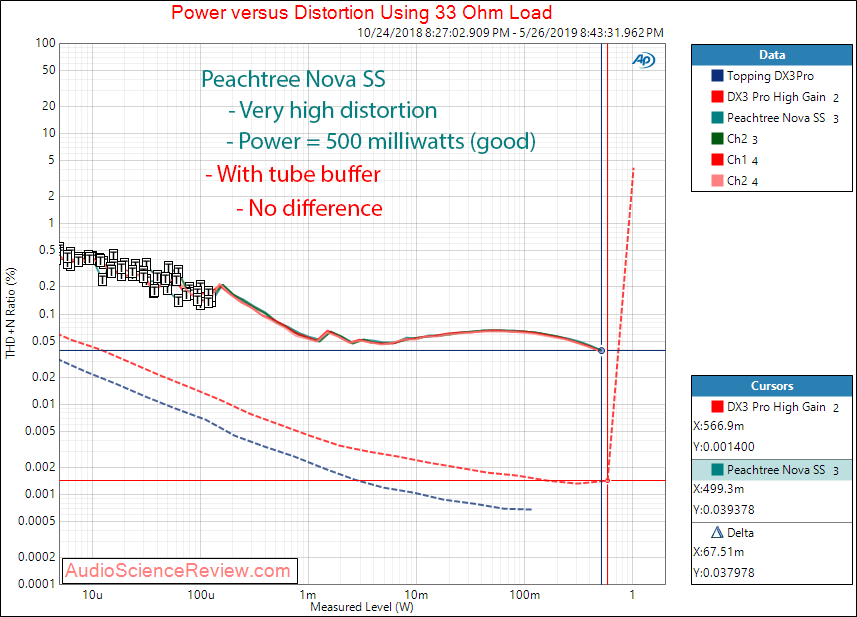This screenshot has height=617, width=857.
Task: Click delta value X:67.51m
Action: point(718,551)
